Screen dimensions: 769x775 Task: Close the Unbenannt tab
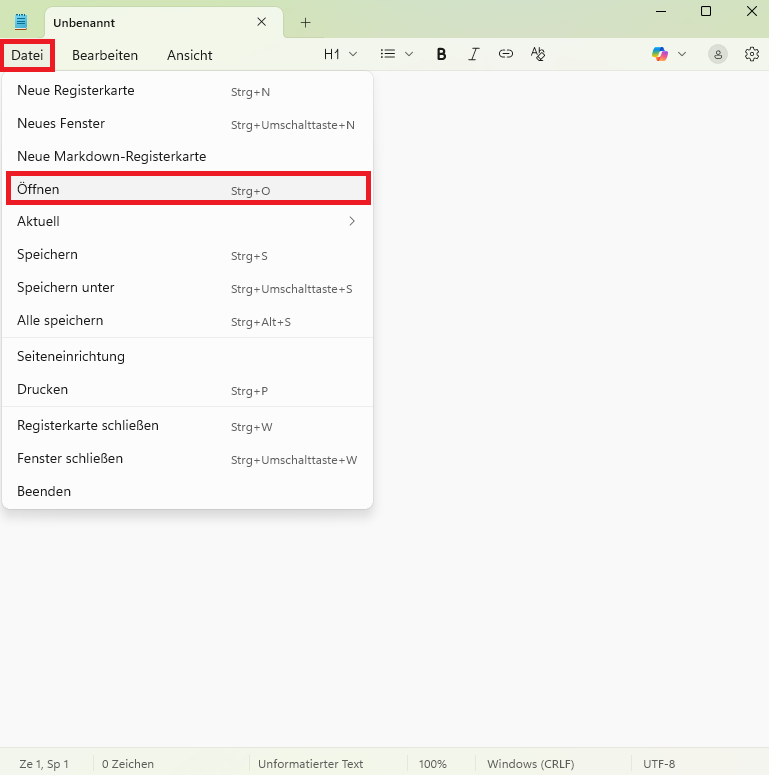(262, 22)
